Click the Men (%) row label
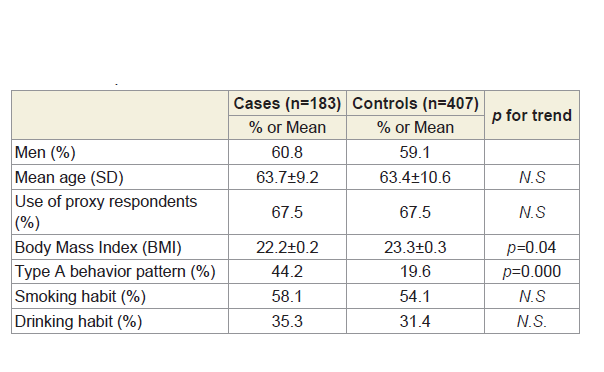 click(45, 152)
